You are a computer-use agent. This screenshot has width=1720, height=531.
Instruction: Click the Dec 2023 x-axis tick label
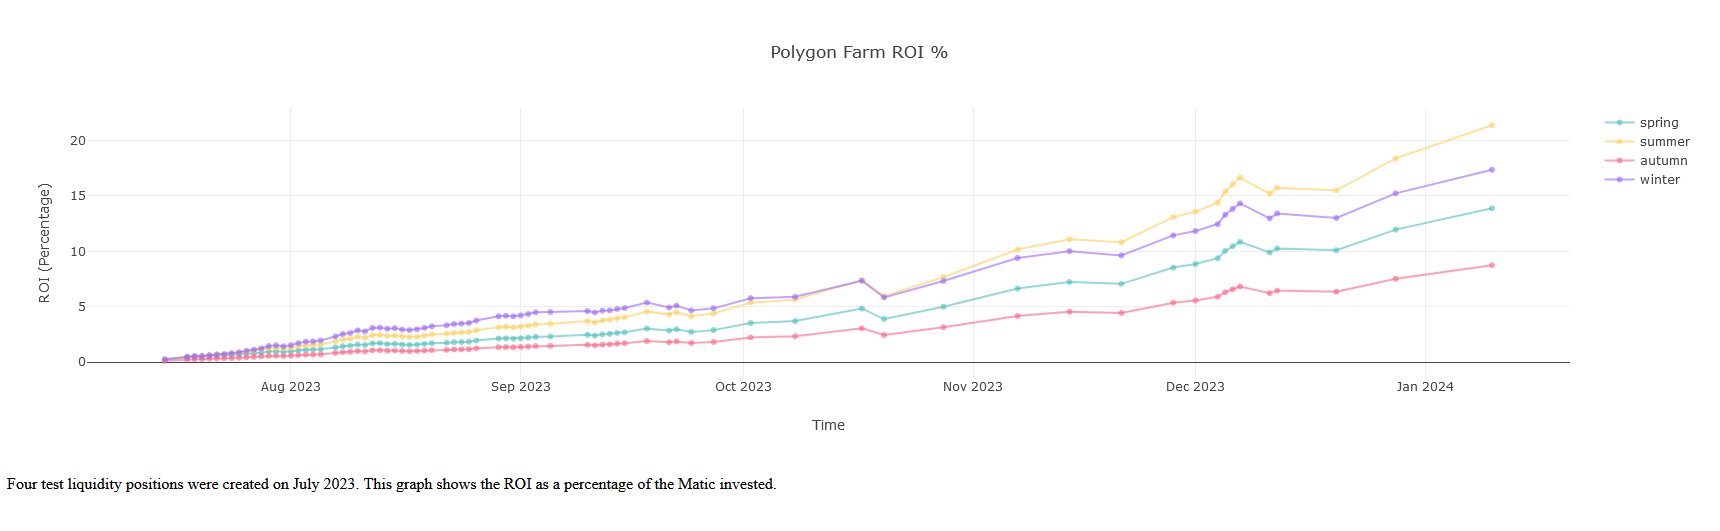1195,387
